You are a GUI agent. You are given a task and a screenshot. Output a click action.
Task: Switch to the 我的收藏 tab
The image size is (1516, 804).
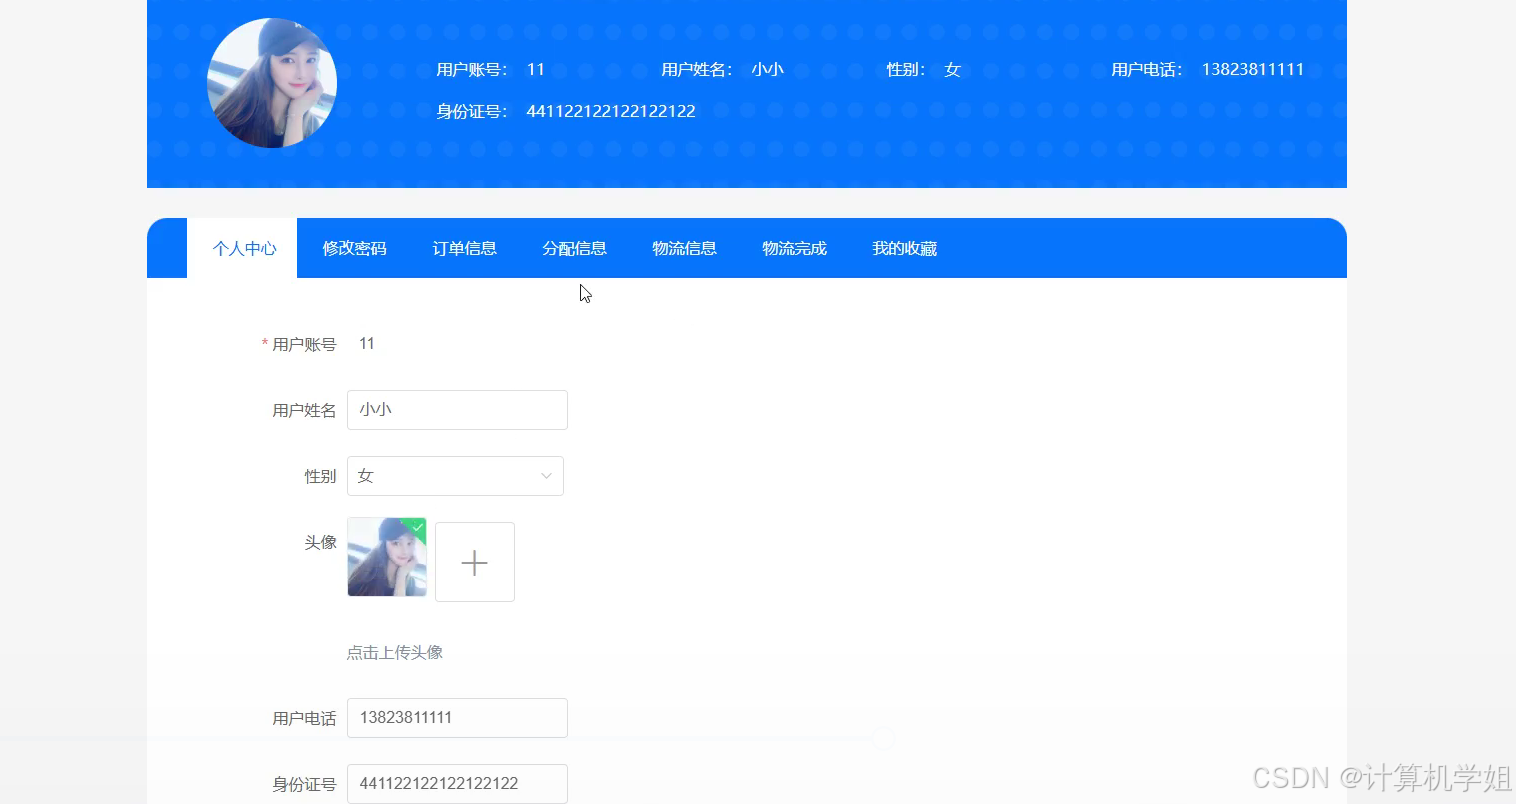coord(903,248)
